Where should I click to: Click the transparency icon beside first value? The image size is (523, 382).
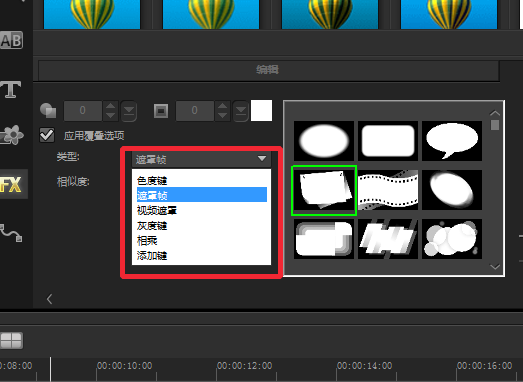coord(48,110)
